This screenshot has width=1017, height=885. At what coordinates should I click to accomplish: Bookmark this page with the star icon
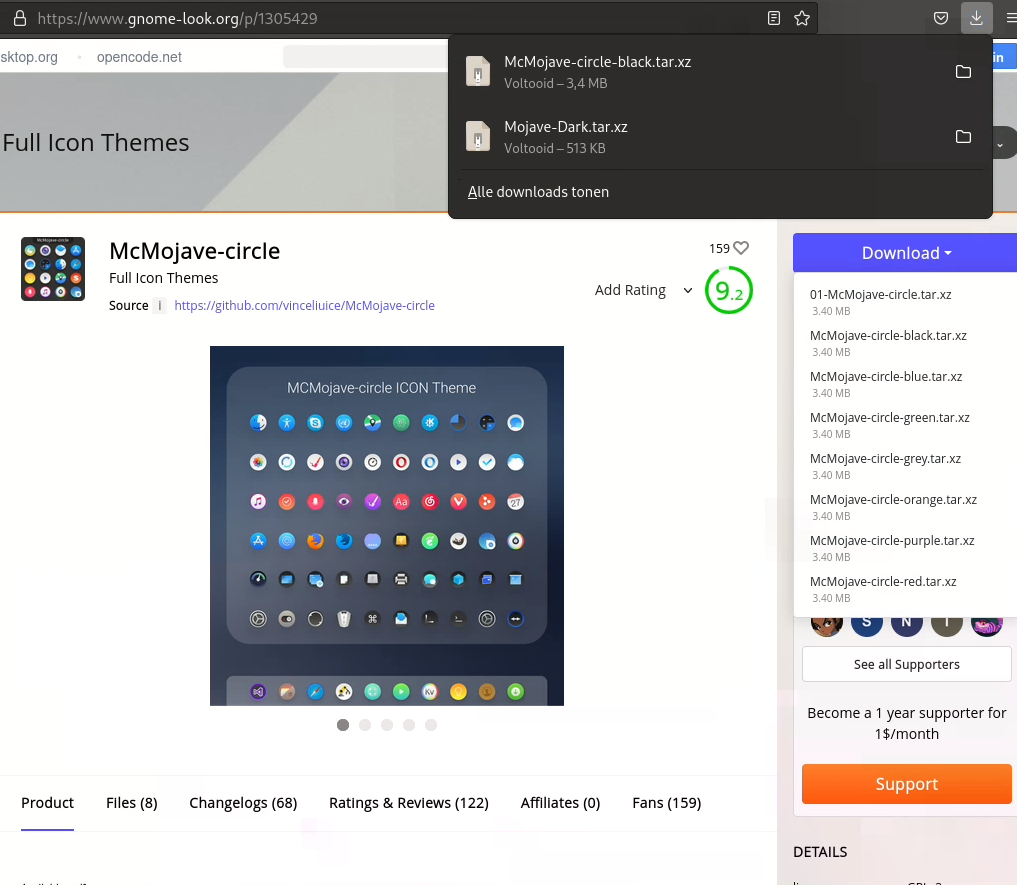pyautogui.click(x=802, y=18)
